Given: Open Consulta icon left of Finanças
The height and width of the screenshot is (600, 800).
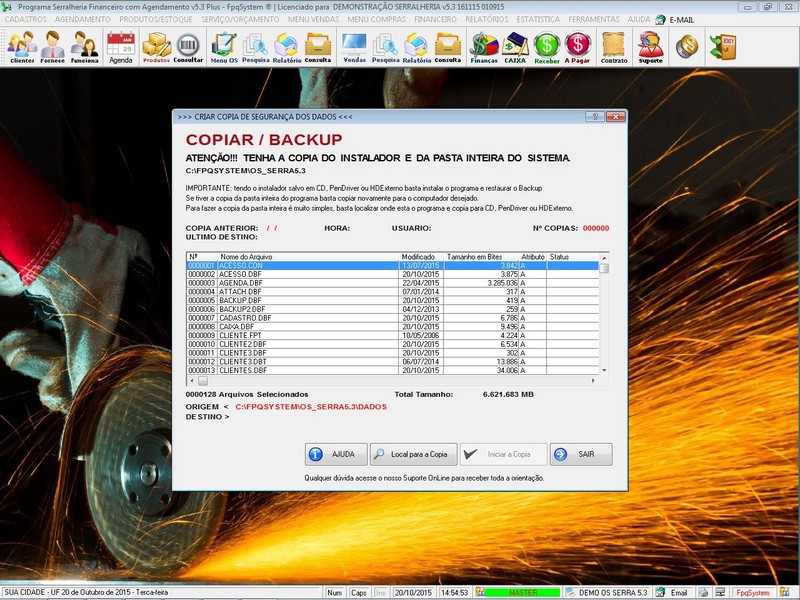Looking at the screenshot, I should (448, 47).
